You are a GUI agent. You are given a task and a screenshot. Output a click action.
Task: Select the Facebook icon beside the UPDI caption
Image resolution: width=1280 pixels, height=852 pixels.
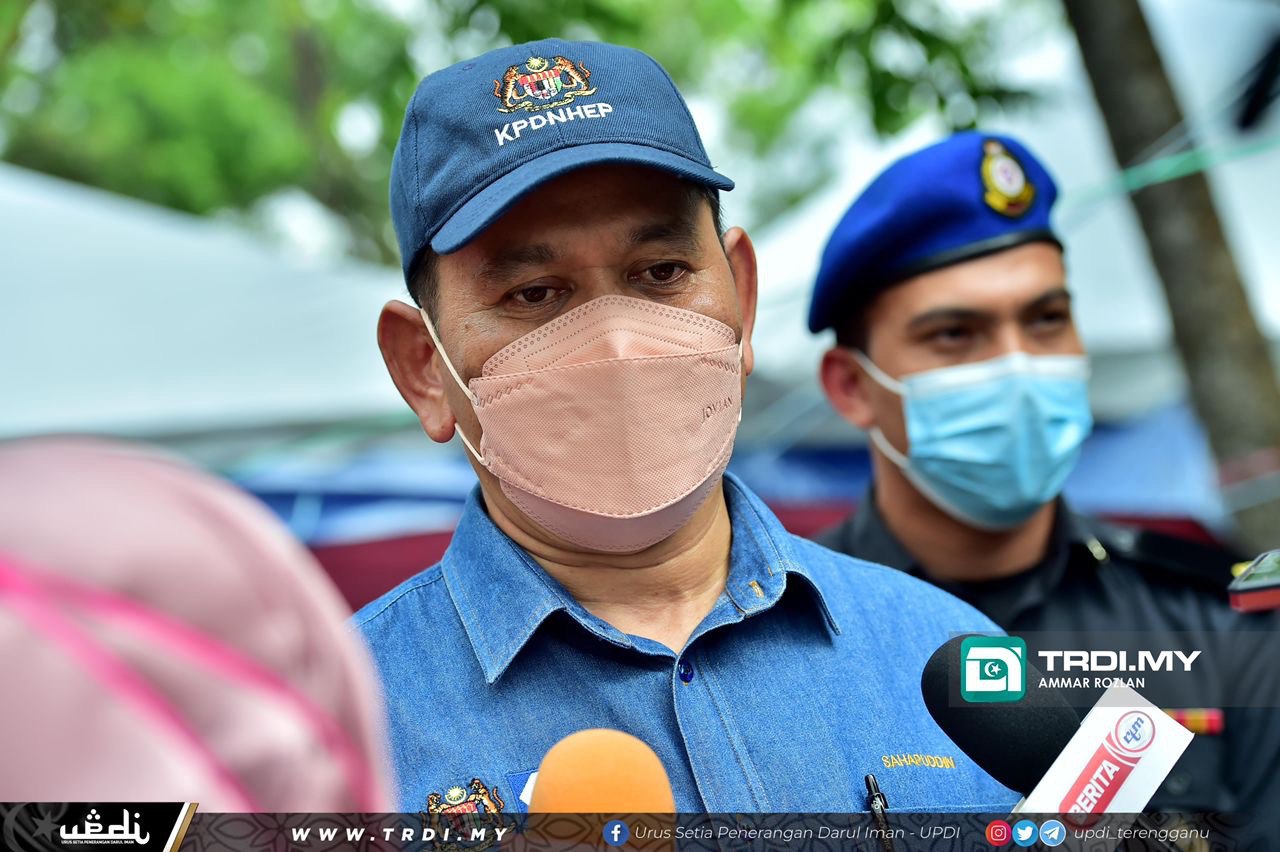pyautogui.click(x=616, y=832)
